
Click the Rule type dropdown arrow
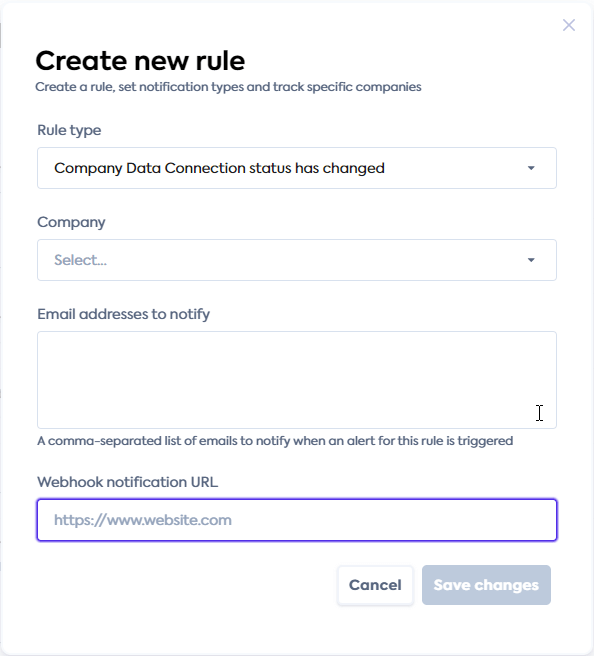click(x=531, y=168)
